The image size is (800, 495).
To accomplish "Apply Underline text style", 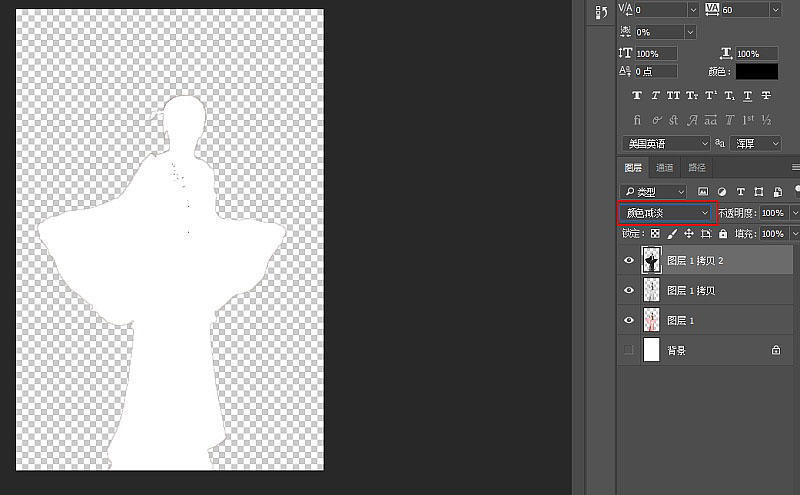I will coord(747,95).
